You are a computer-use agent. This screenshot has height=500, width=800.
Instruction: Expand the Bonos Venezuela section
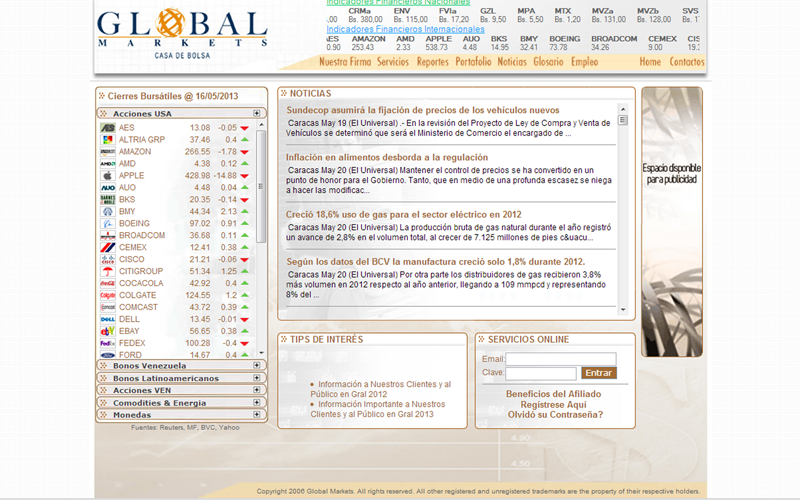(x=257, y=365)
